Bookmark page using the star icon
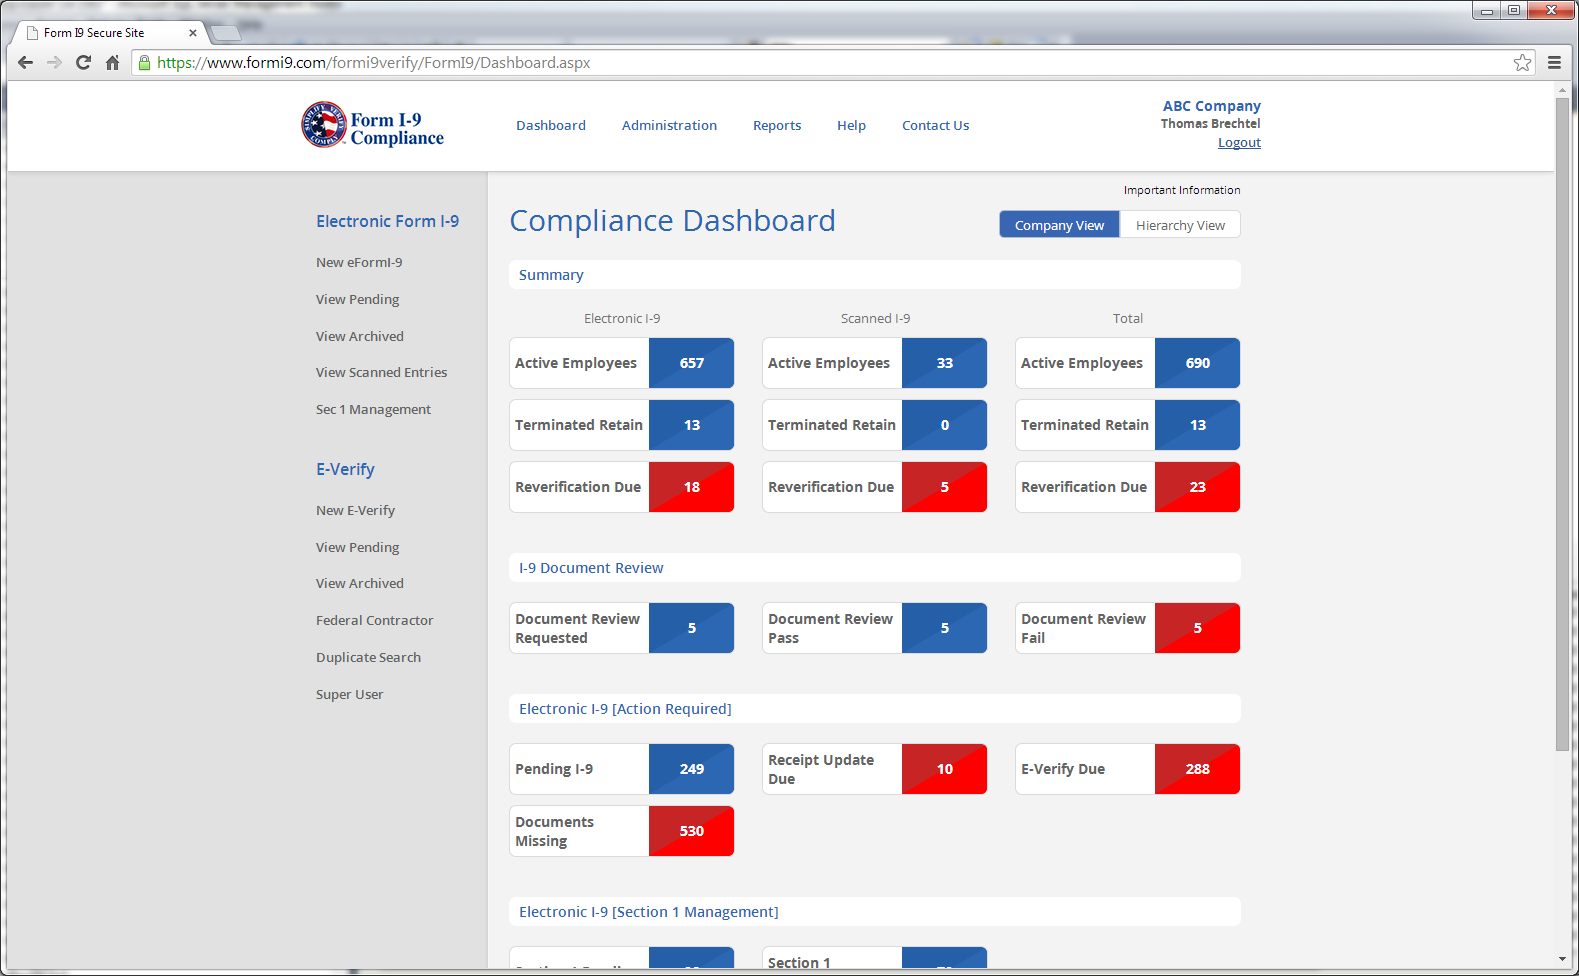This screenshot has width=1579, height=976. 1522,62
